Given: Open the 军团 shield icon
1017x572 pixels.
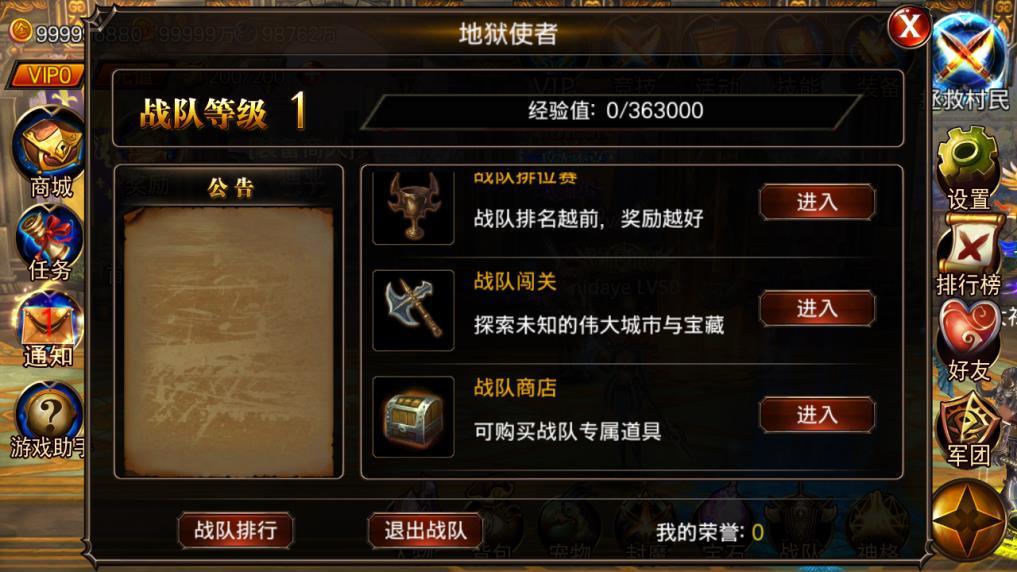Looking at the screenshot, I should [969, 420].
